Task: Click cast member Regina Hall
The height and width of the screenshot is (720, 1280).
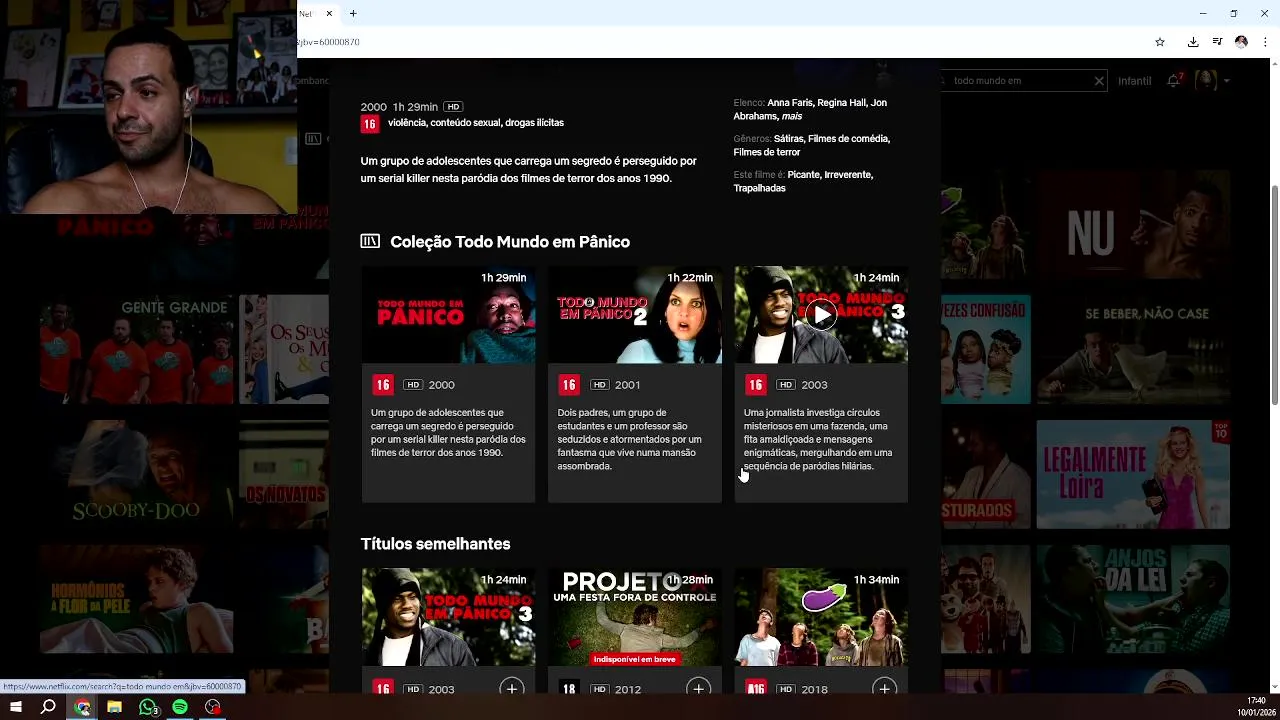Action: click(x=841, y=103)
